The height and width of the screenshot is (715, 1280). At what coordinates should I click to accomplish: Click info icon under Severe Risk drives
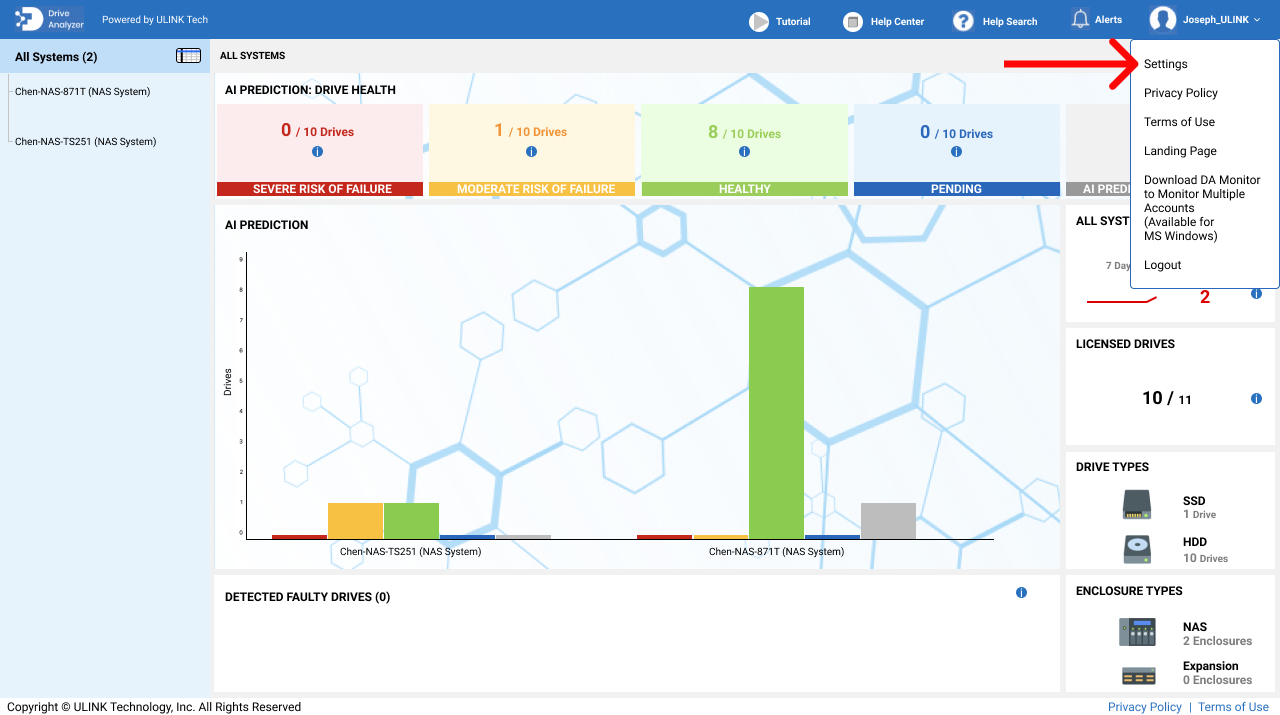coord(318,152)
